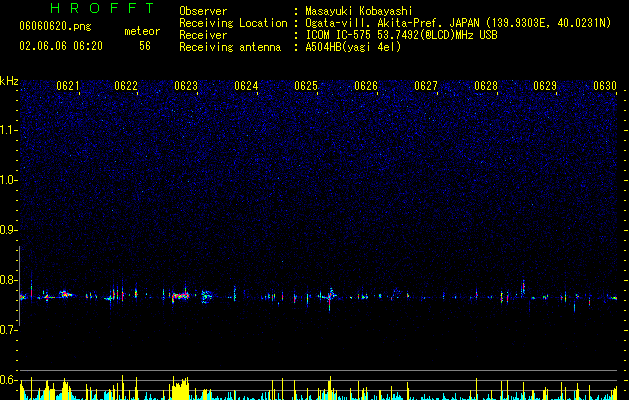
Task: Click the 0.8 kHz axis label
Action: [9, 280]
